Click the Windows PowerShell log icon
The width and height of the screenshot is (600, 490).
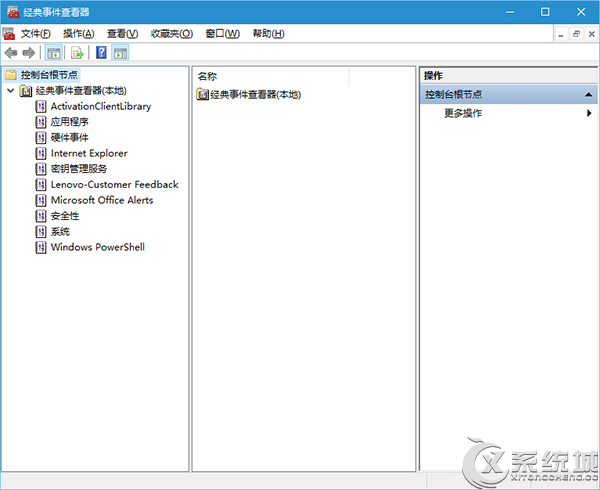point(41,247)
